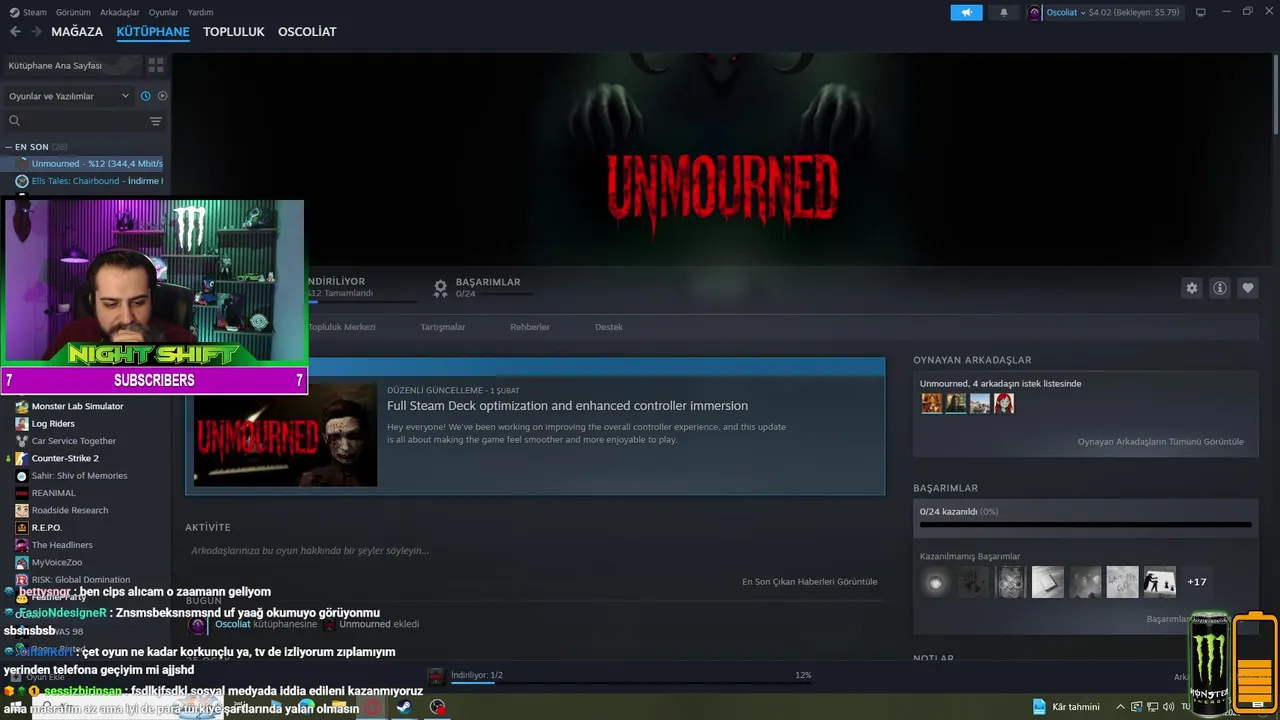
Task: Click the page vertical scrollbar
Action: (x=1275, y=95)
